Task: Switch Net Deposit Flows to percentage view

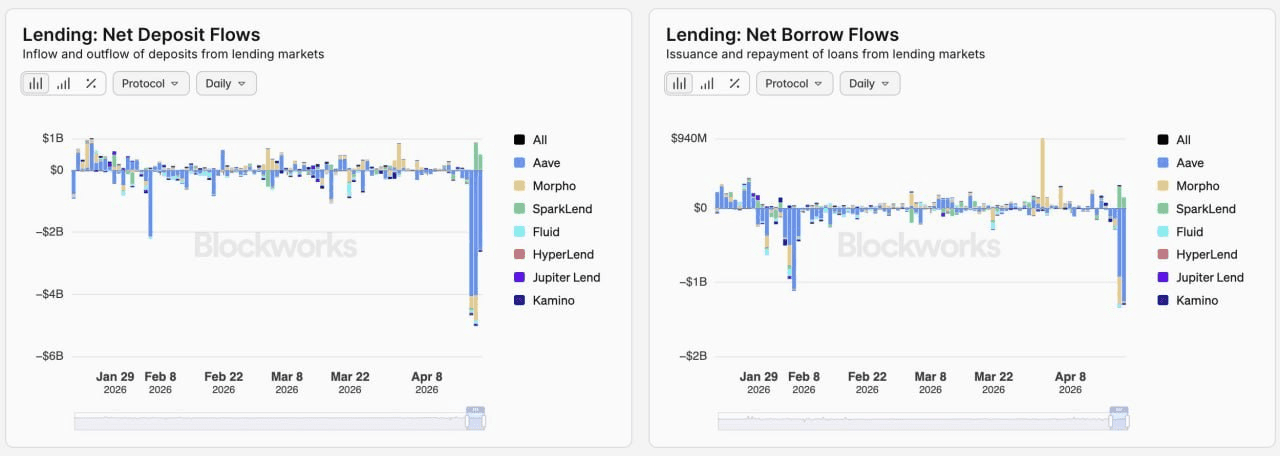Action: click(90, 83)
